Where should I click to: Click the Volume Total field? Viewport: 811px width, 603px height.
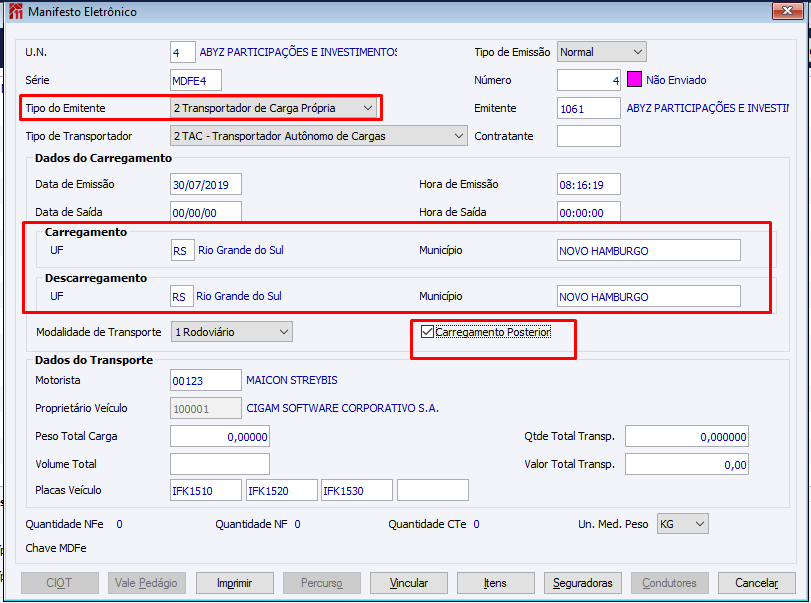pyautogui.click(x=220, y=464)
